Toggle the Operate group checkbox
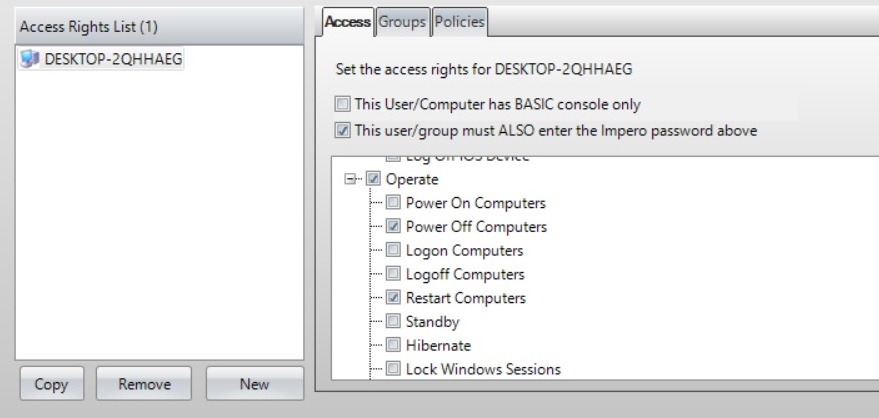The image size is (879, 418). tap(373, 180)
